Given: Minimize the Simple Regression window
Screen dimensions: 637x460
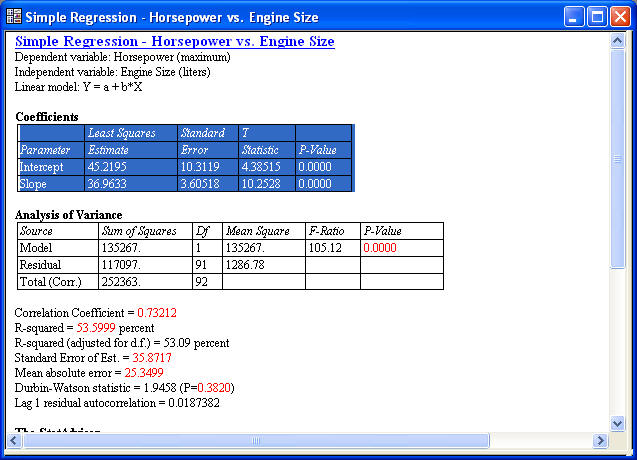Looking at the screenshot, I should coord(574,17).
